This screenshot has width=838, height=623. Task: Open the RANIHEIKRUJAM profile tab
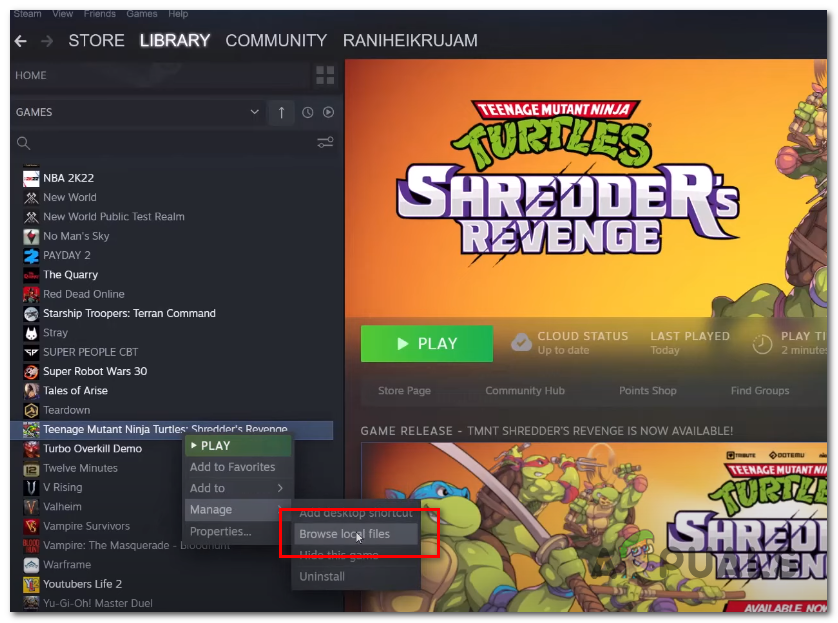[410, 41]
